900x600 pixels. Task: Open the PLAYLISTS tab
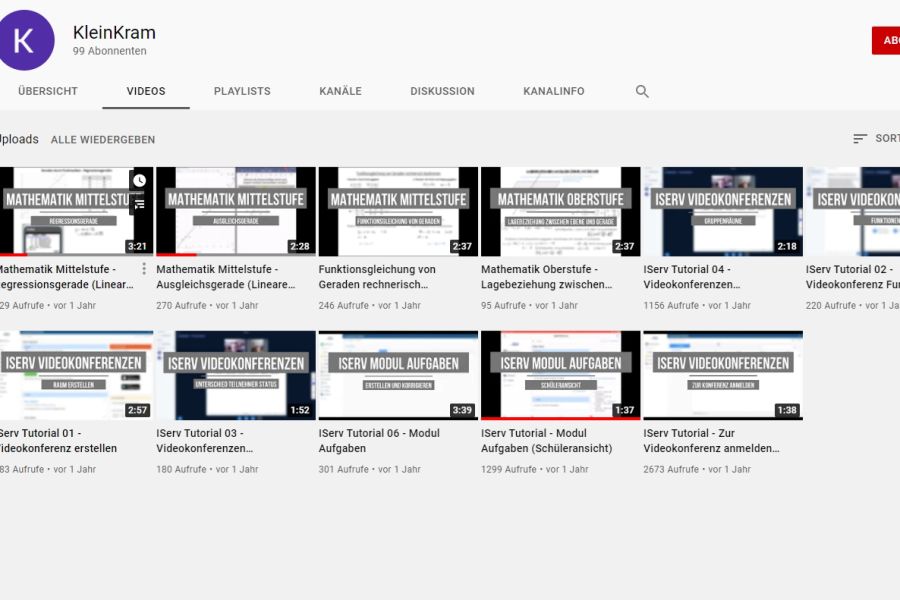[x=242, y=91]
